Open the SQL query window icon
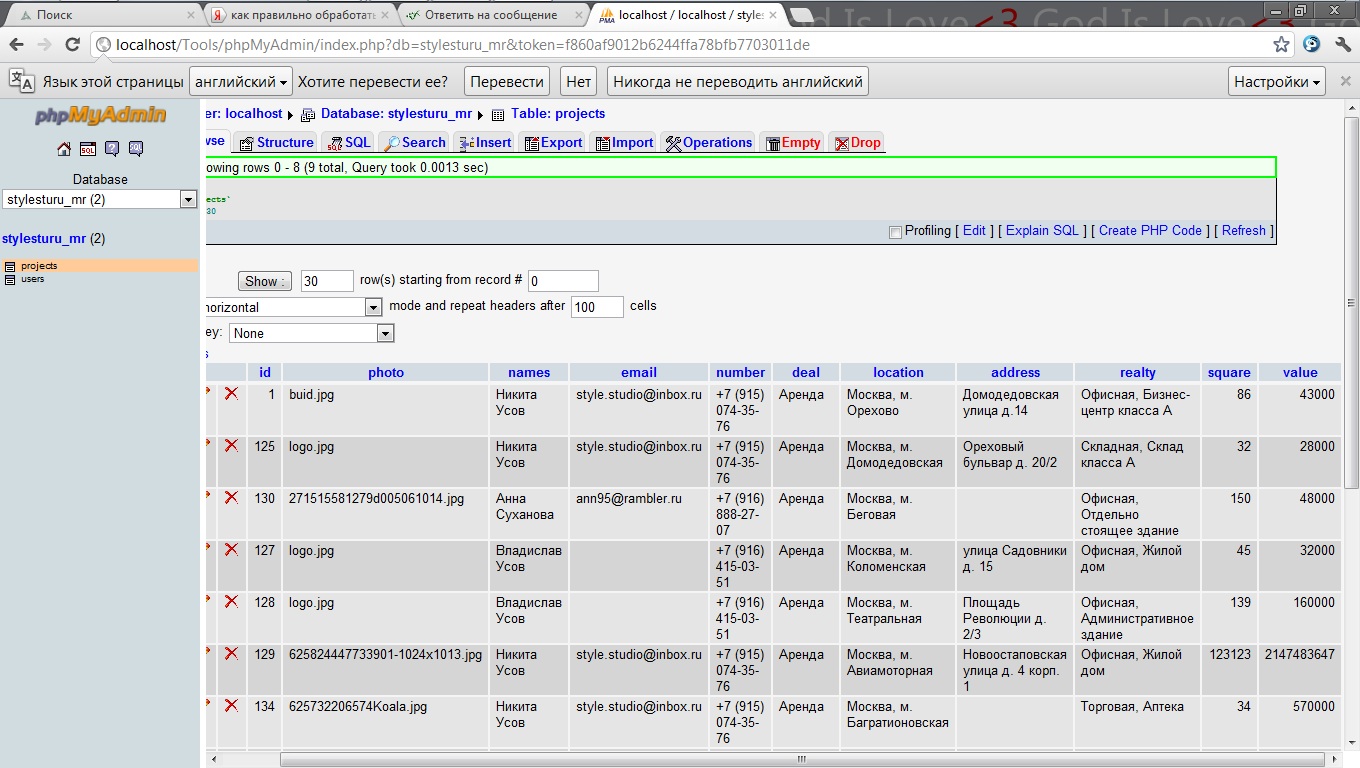 [x=88, y=149]
